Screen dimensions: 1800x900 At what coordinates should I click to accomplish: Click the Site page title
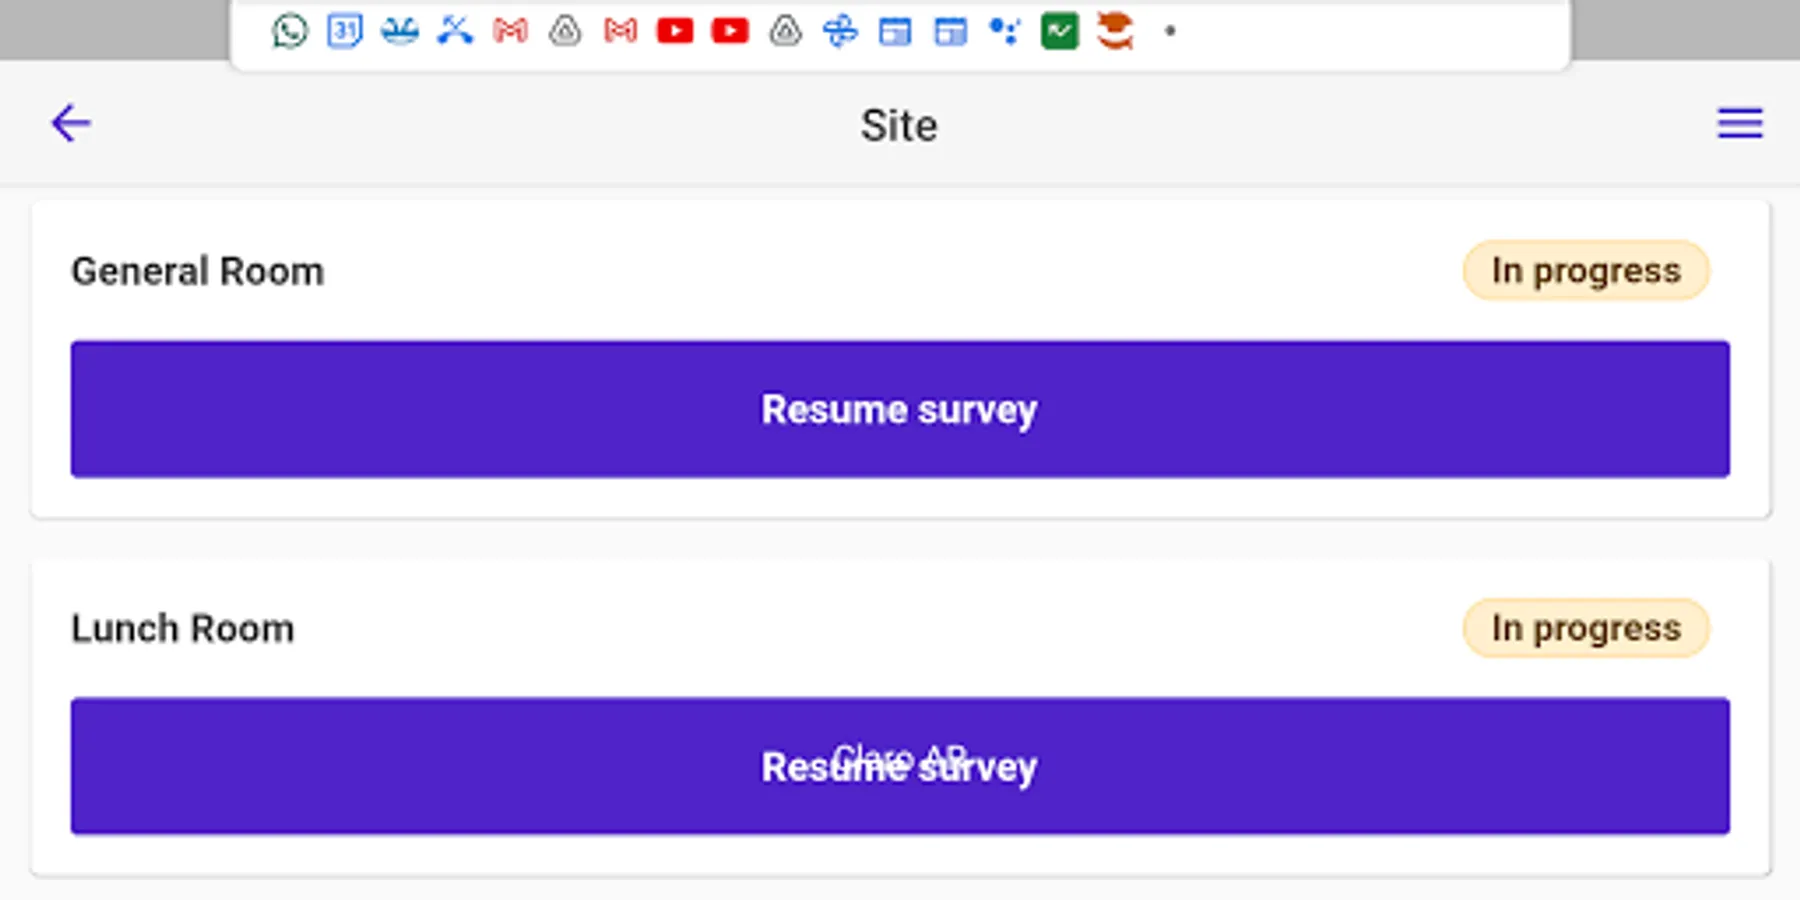pyautogui.click(x=899, y=126)
